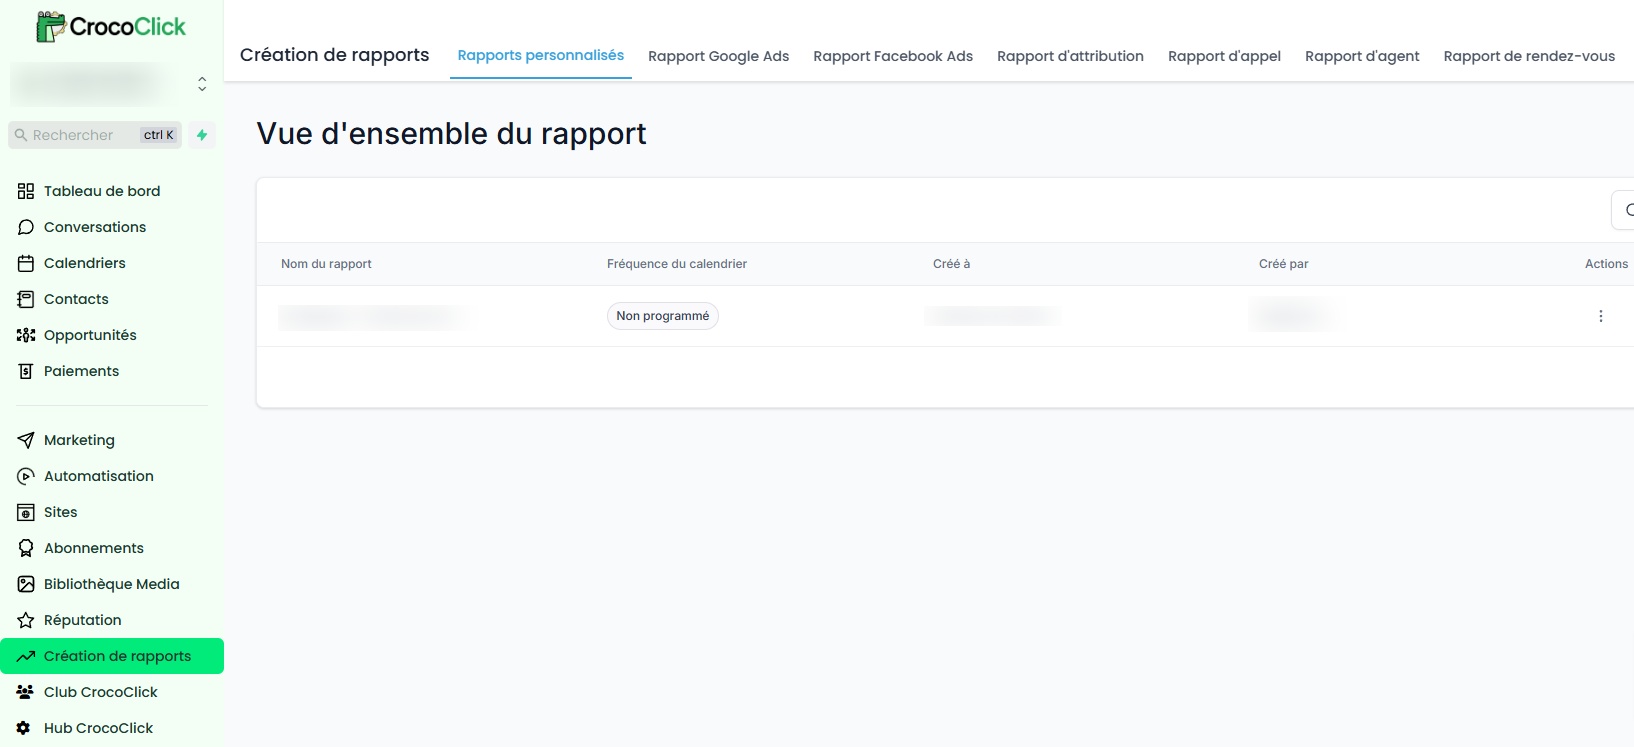Click the Calendriers calendar icon
Image resolution: width=1634 pixels, height=747 pixels.
[26, 263]
